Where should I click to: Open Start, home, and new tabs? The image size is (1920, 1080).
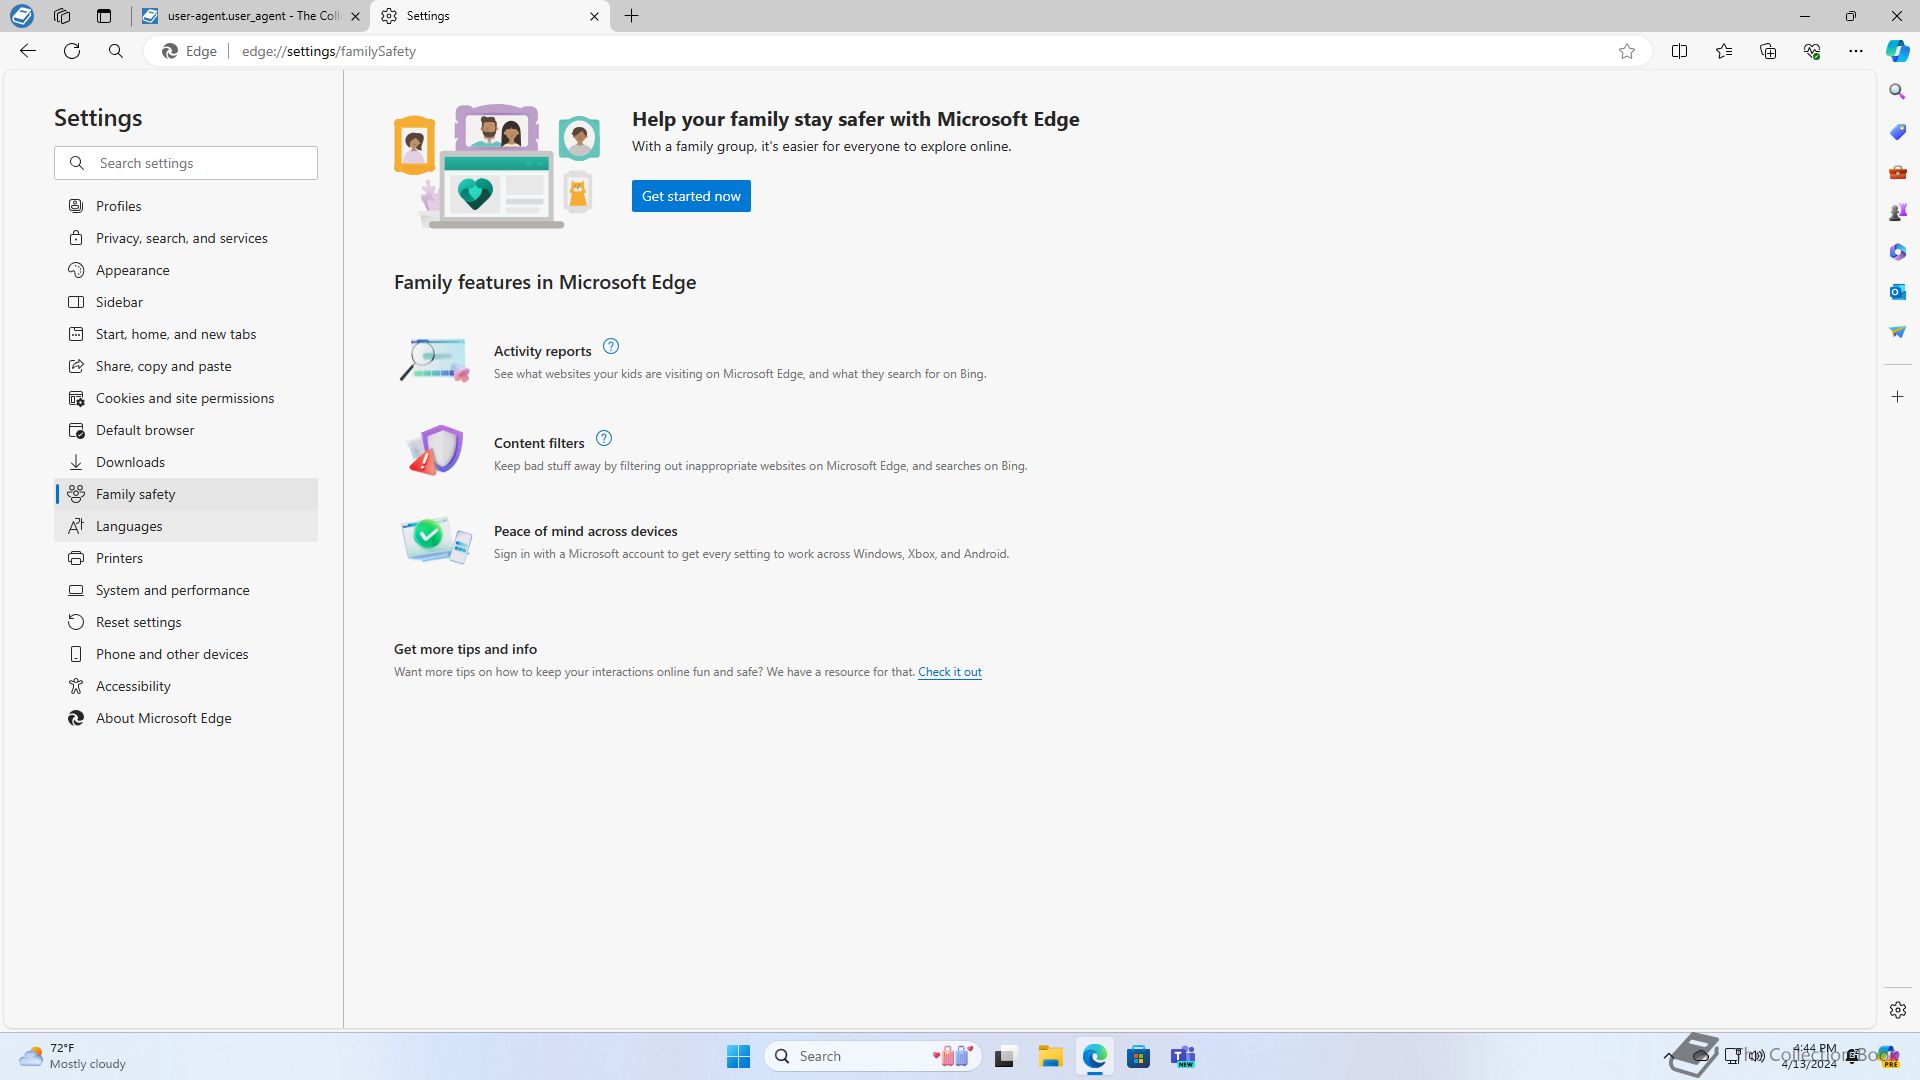click(x=186, y=334)
